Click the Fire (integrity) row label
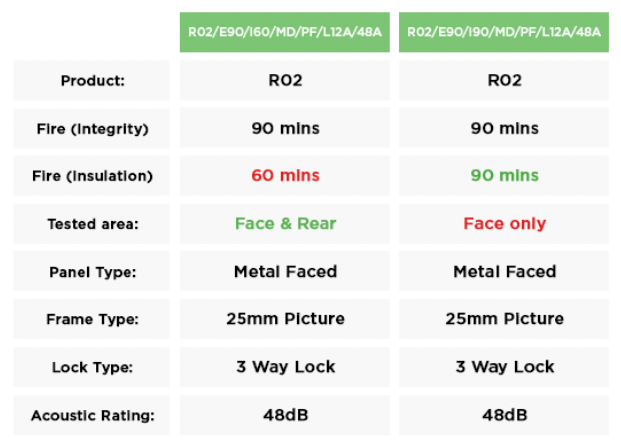The height and width of the screenshot is (447, 621). point(91,128)
